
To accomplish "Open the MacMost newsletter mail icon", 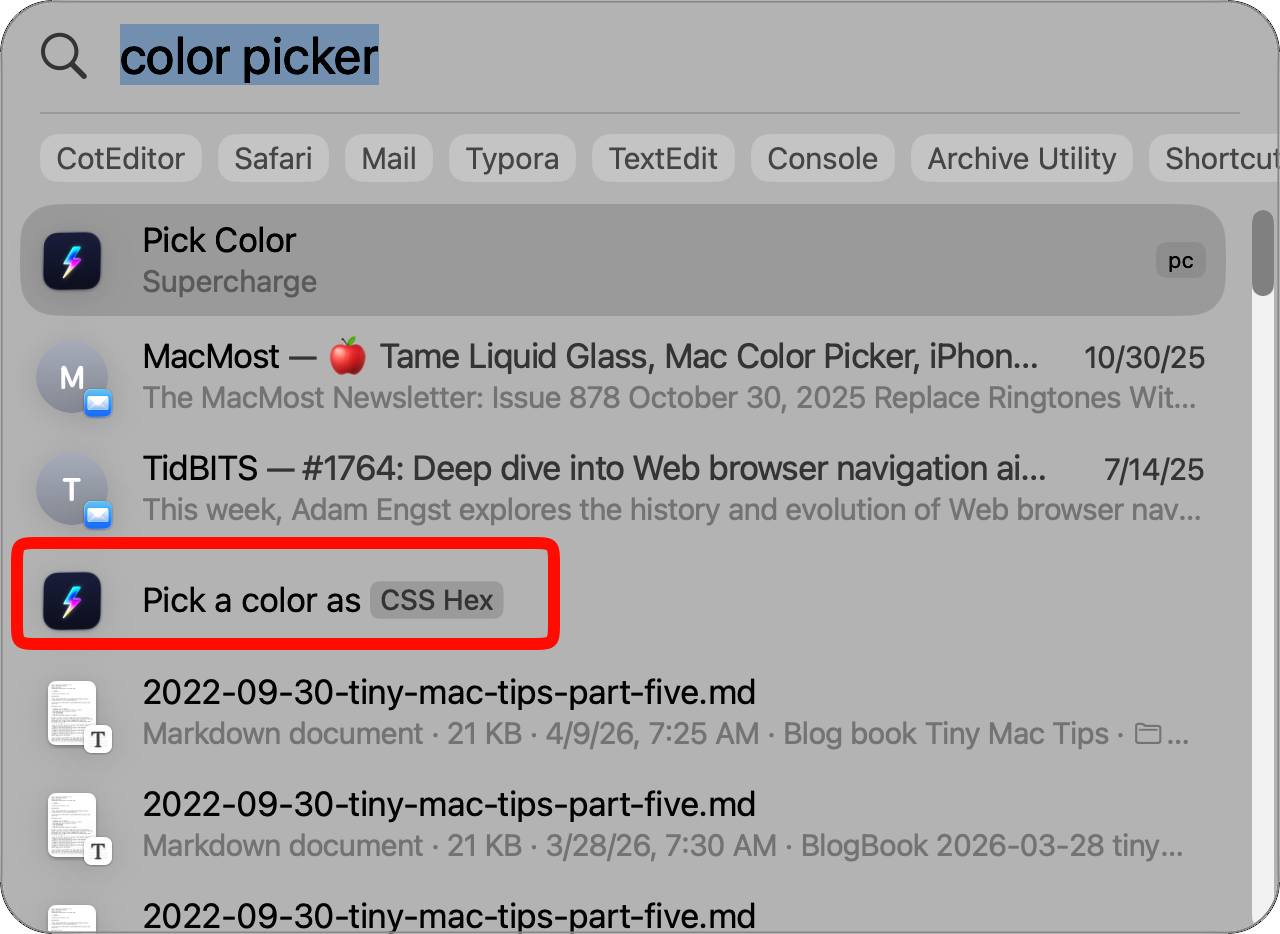I will (x=73, y=377).
